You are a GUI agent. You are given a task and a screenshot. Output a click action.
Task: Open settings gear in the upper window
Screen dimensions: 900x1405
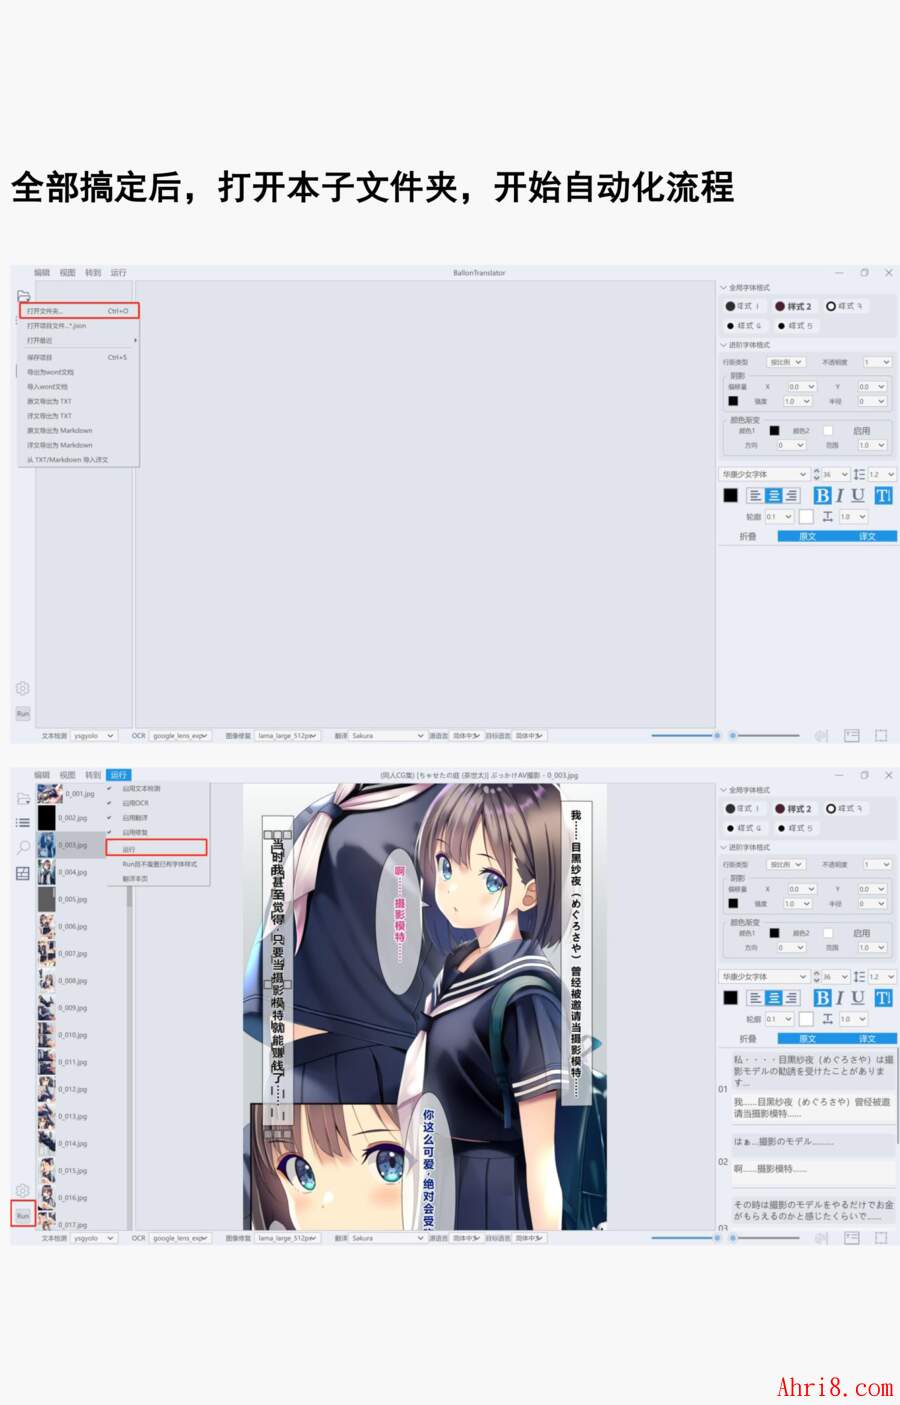pyautogui.click(x=23, y=688)
